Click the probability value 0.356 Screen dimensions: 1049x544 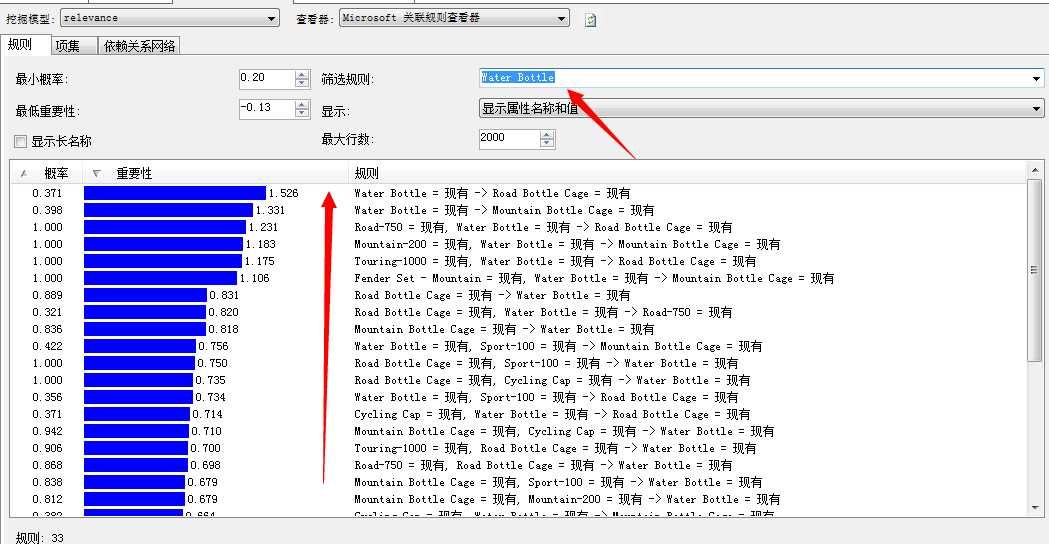pos(47,397)
